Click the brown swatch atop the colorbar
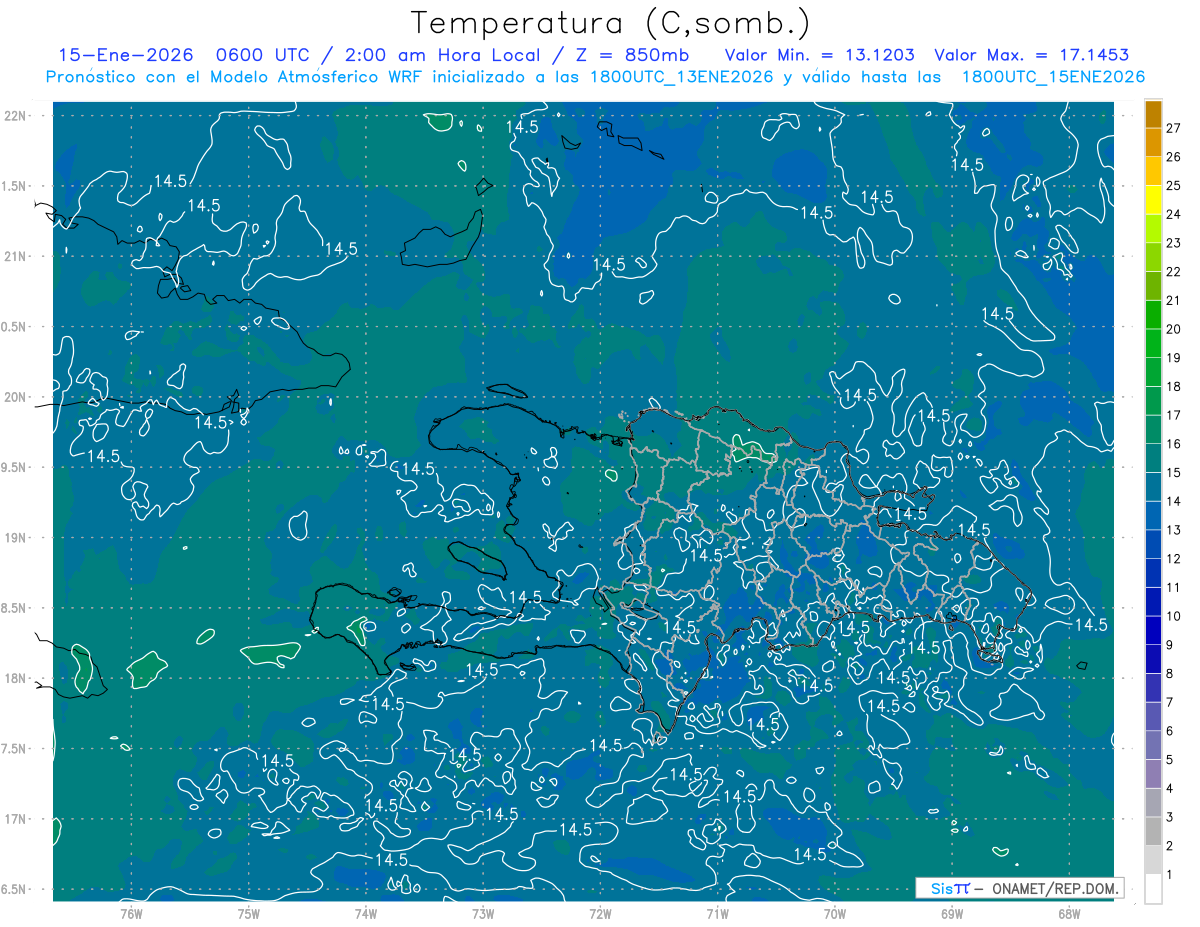 (1153, 114)
